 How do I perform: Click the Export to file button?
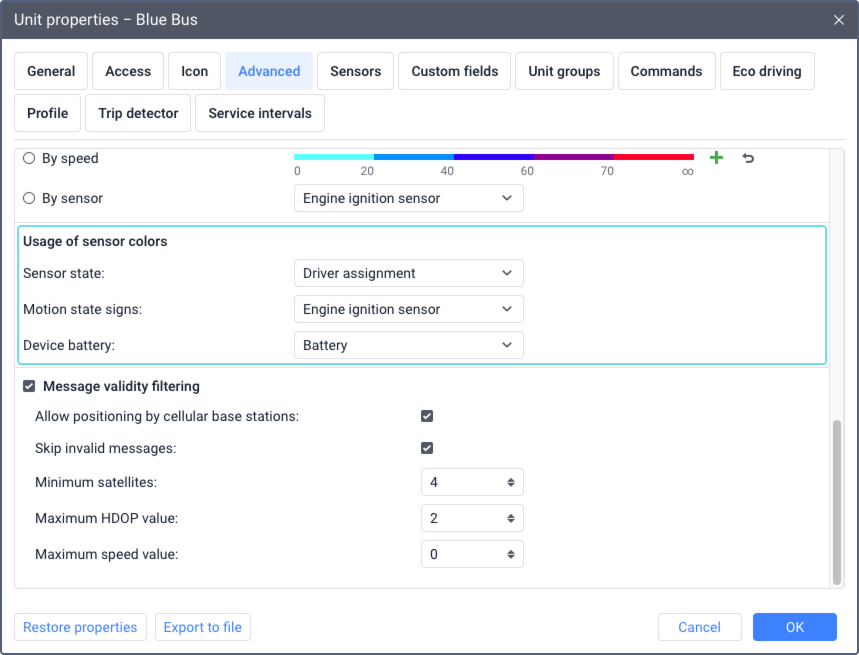203,627
